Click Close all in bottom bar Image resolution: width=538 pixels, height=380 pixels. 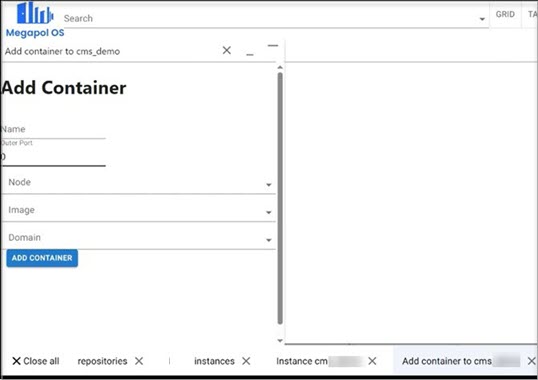pyautogui.click(x=36, y=361)
